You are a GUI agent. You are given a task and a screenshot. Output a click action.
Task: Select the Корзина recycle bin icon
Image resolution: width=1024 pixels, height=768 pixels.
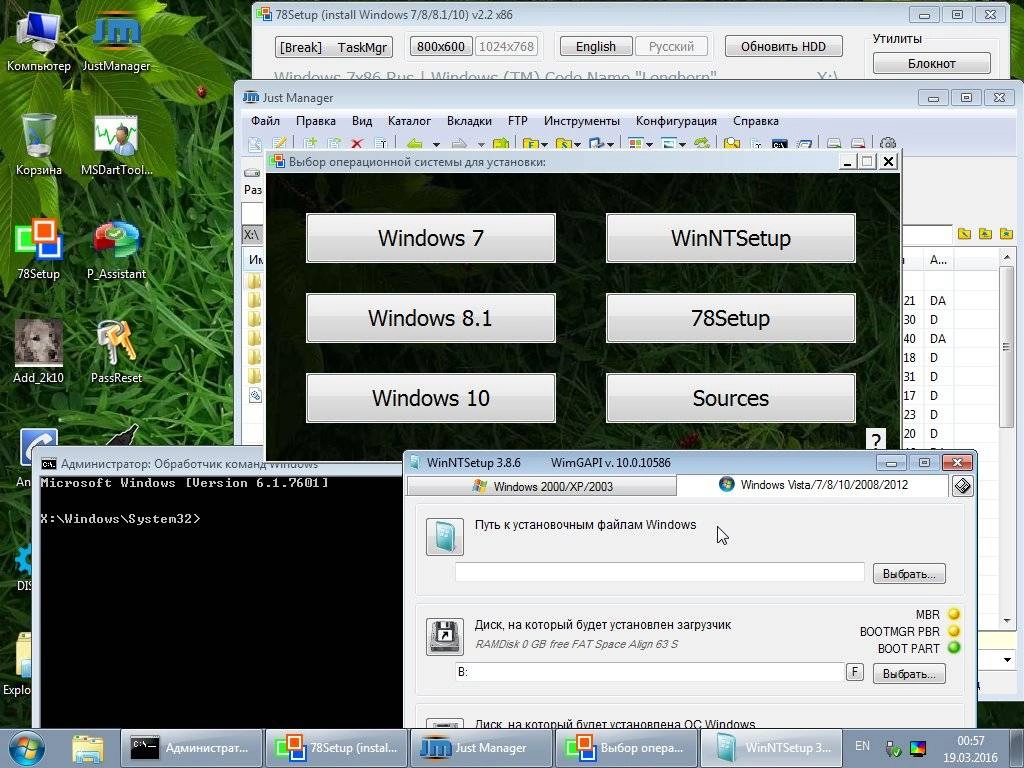point(38,144)
